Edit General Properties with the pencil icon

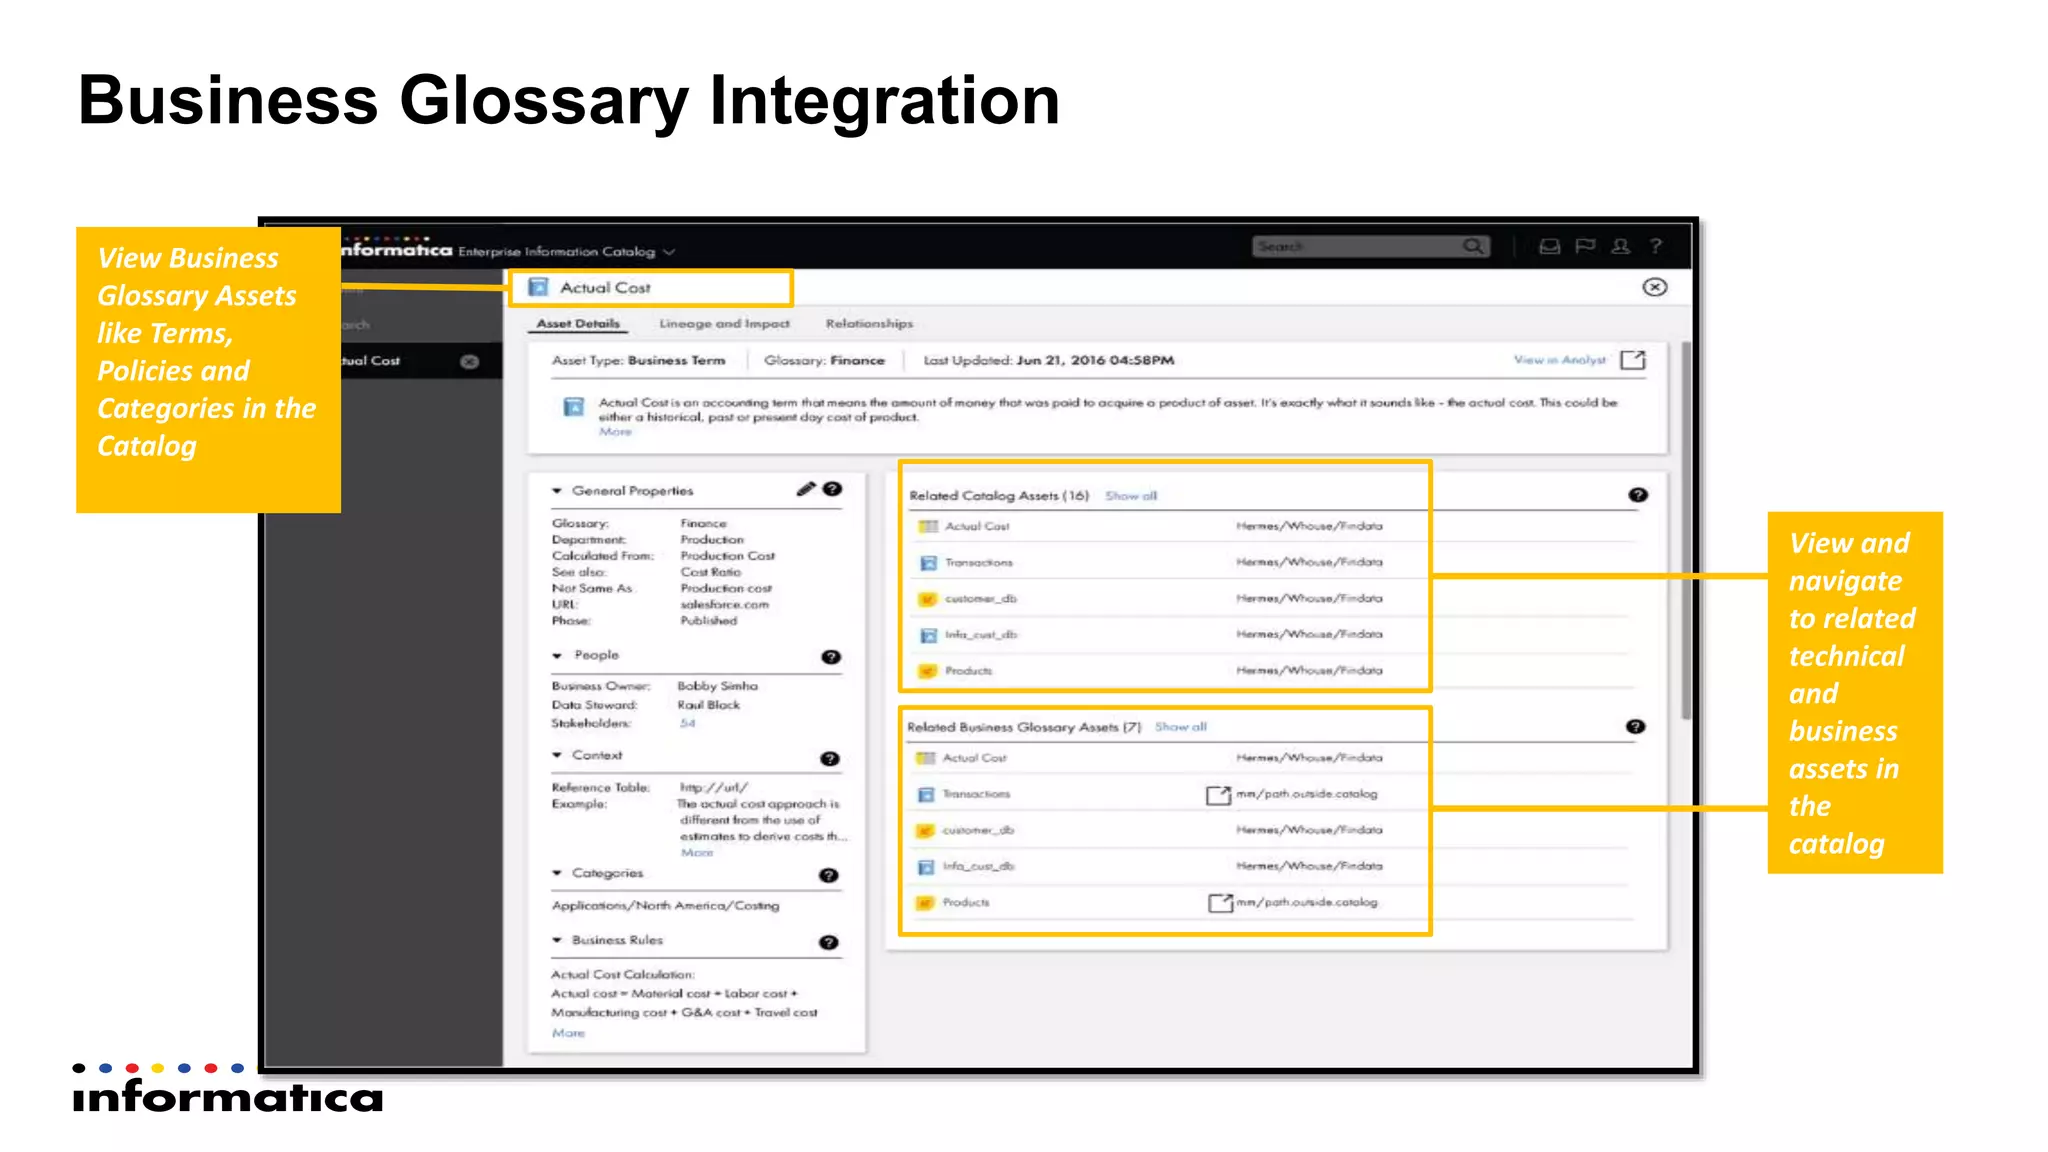coord(806,489)
